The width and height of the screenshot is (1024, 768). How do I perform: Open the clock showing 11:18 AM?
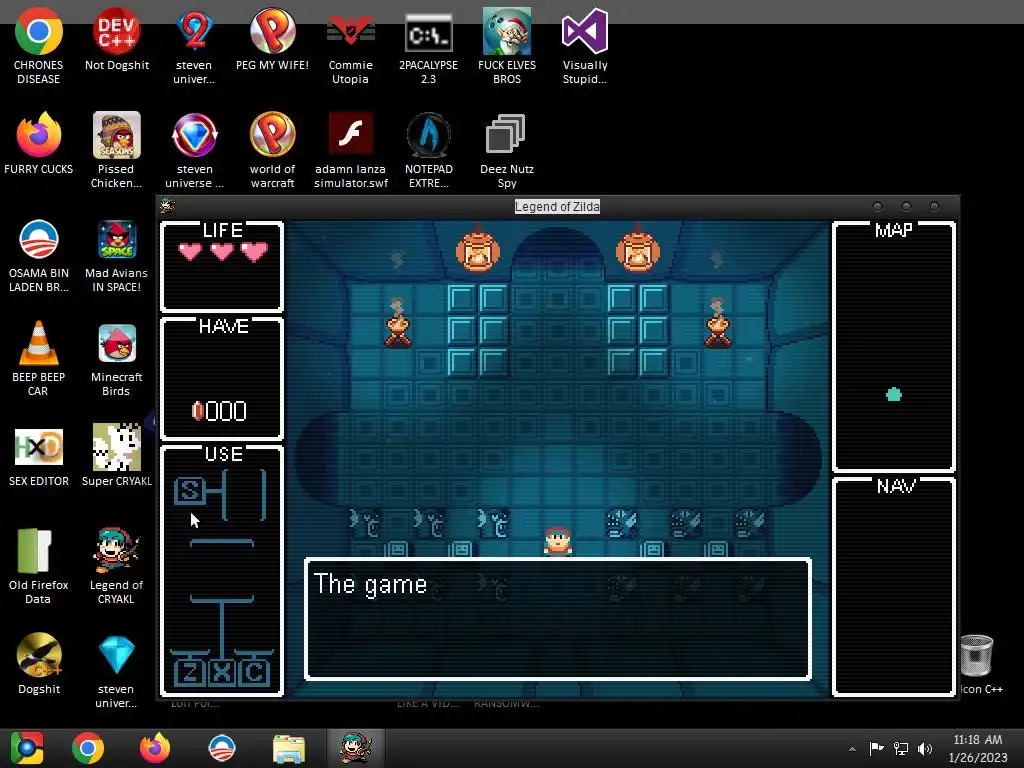(978, 748)
